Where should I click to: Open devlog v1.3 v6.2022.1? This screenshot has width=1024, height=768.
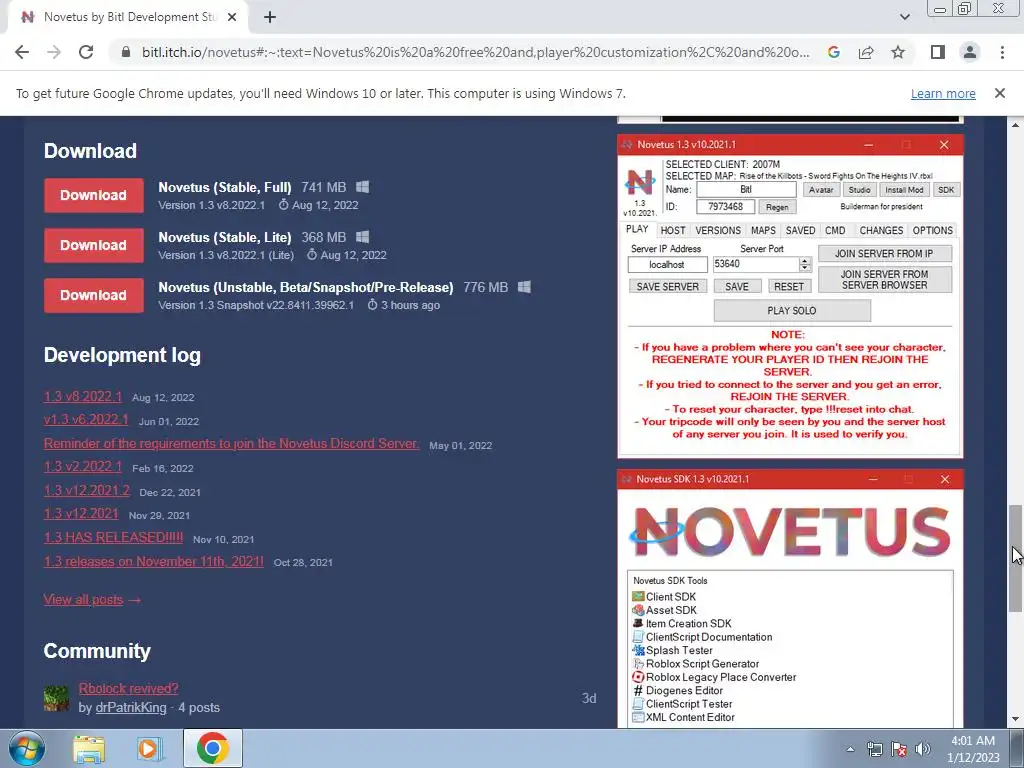(x=86, y=419)
